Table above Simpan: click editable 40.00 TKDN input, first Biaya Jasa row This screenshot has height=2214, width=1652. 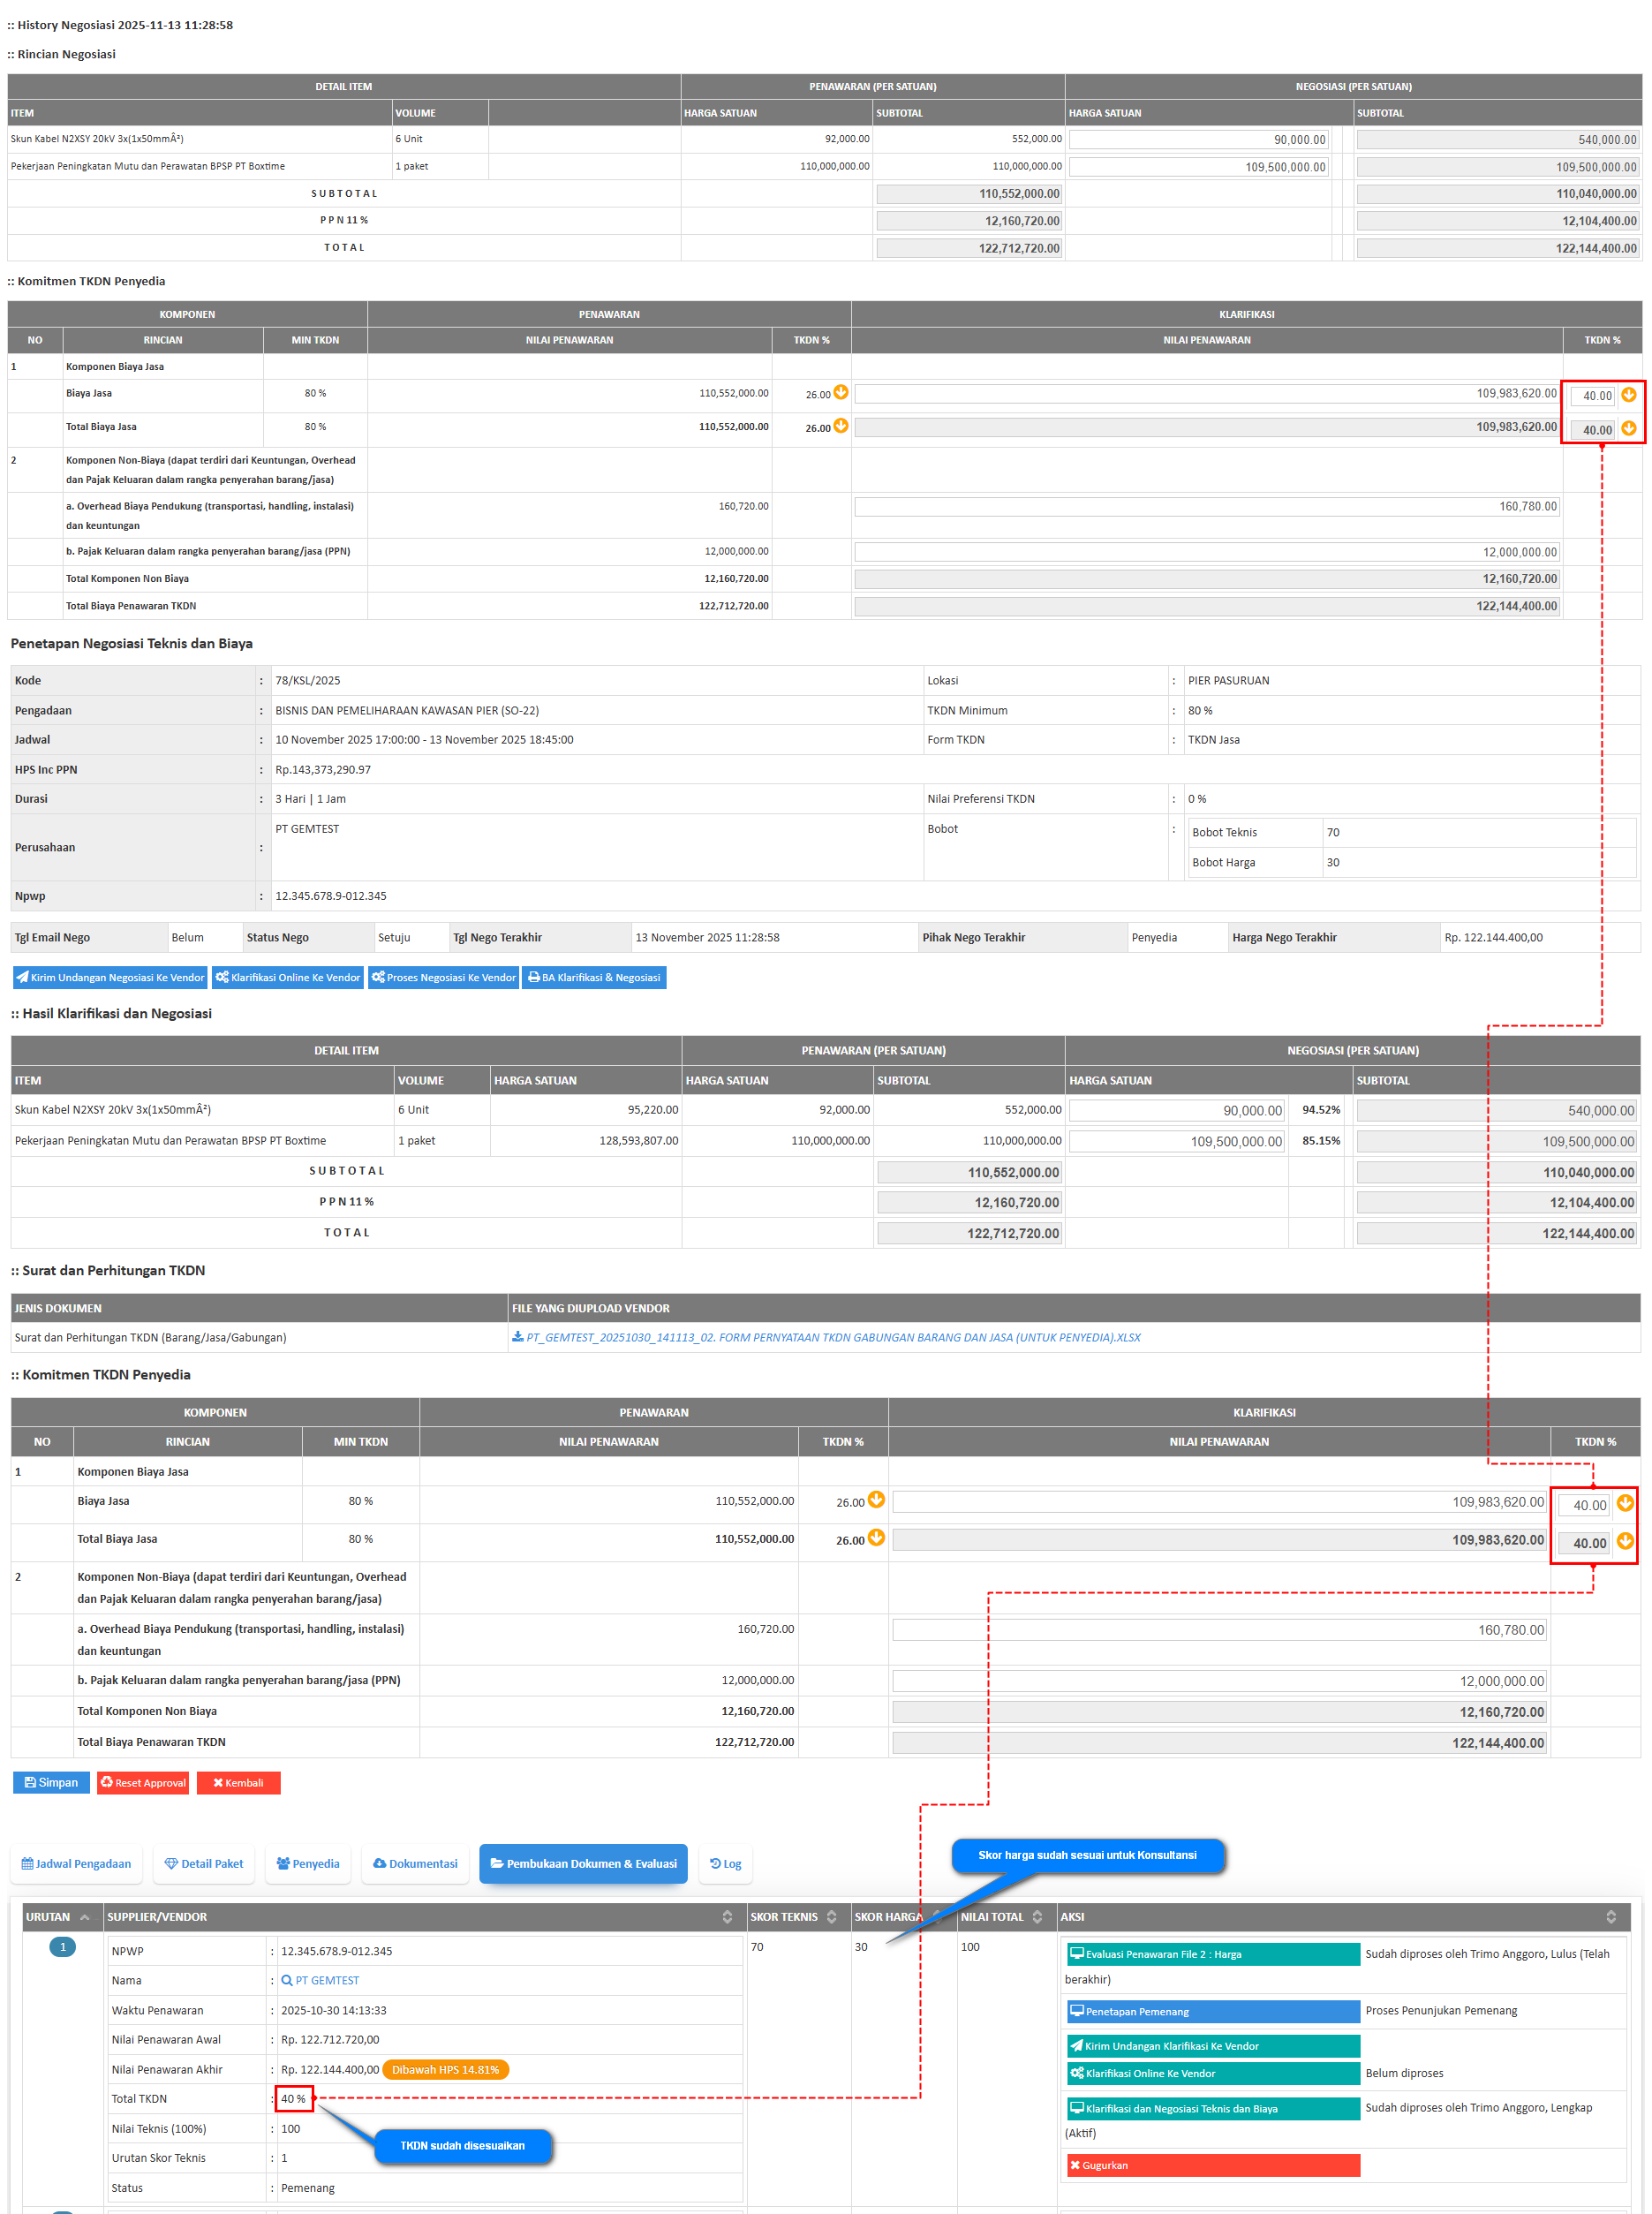(1584, 1504)
